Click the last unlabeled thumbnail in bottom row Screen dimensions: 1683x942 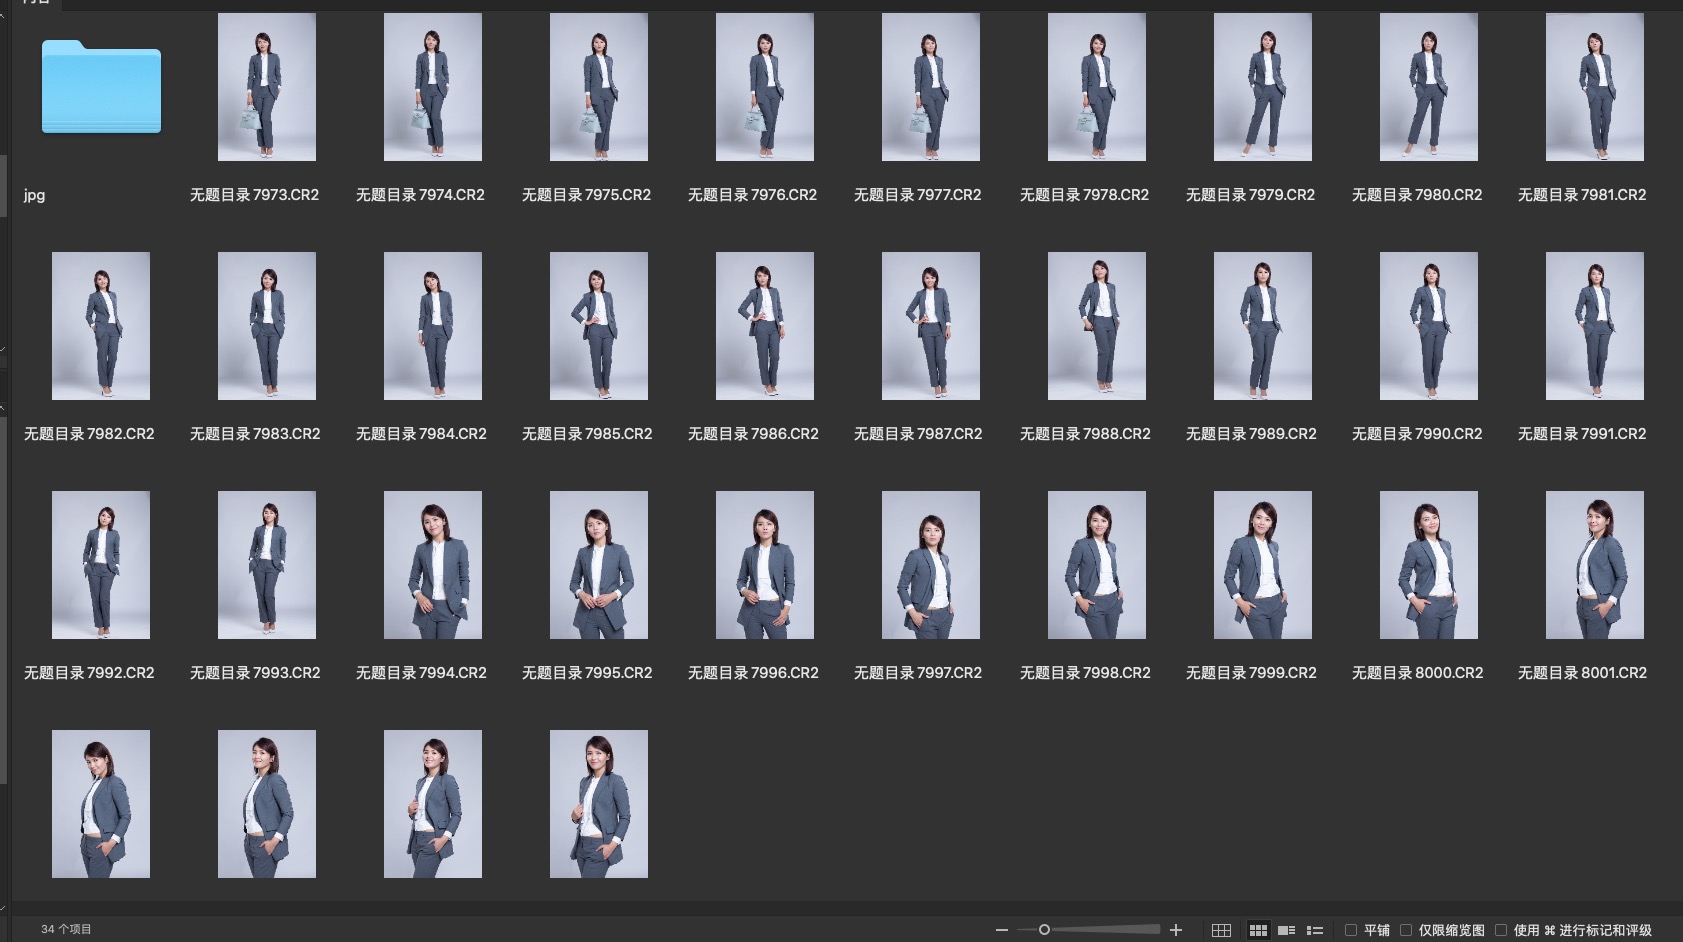[x=598, y=804]
